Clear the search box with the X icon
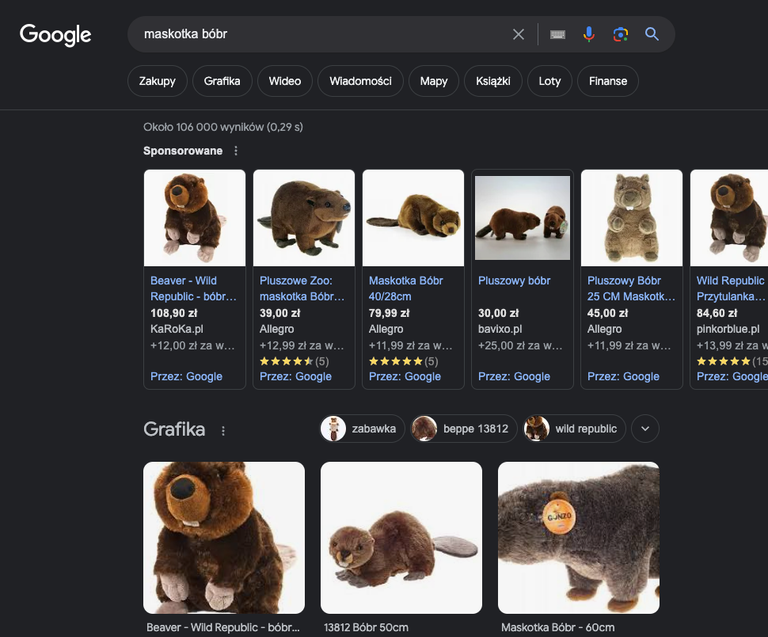Screen dimensions: 768x637 click(x=518, y=34)
